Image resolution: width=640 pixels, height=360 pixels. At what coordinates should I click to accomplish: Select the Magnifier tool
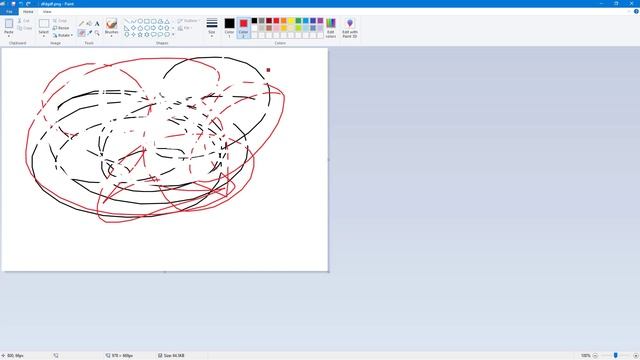[97, 33]
